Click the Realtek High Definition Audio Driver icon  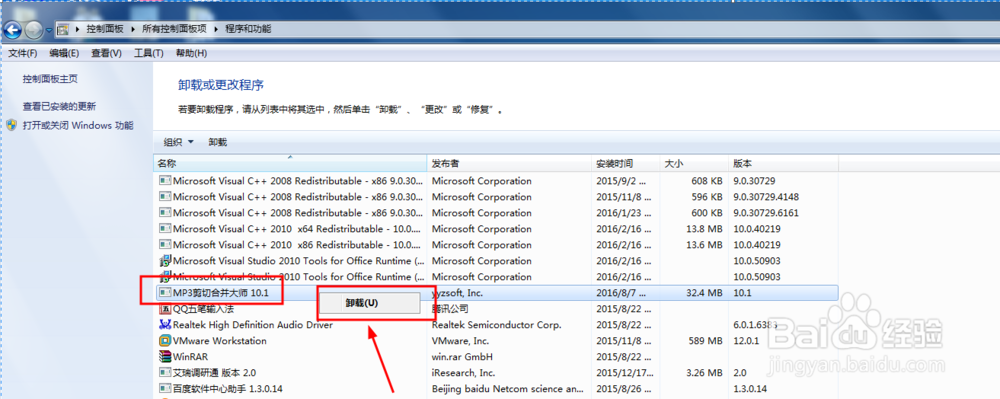click(x=165, y=325)
